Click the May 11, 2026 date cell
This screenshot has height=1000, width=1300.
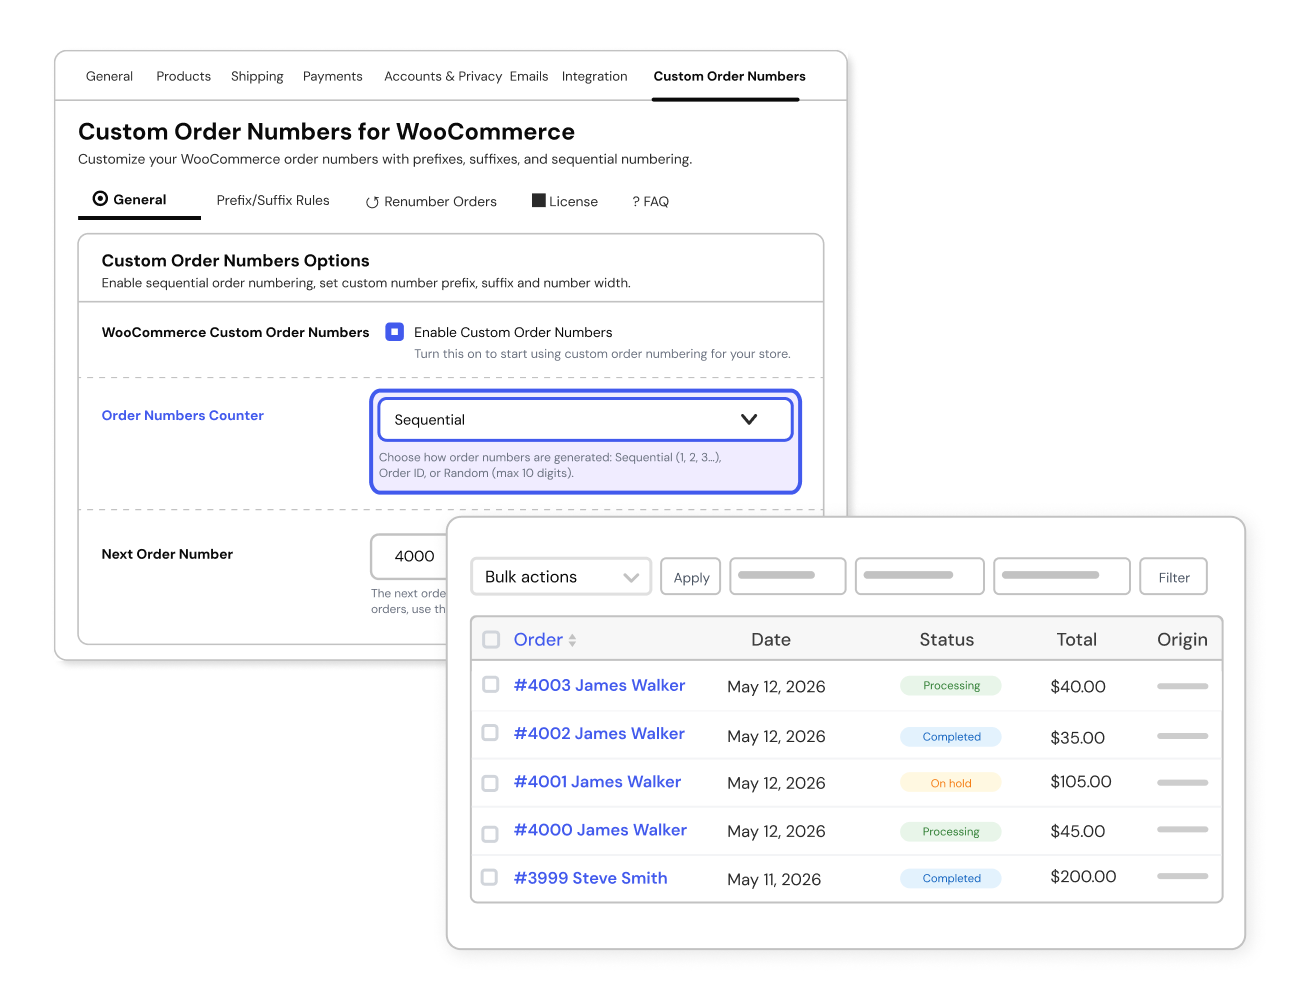774,879
